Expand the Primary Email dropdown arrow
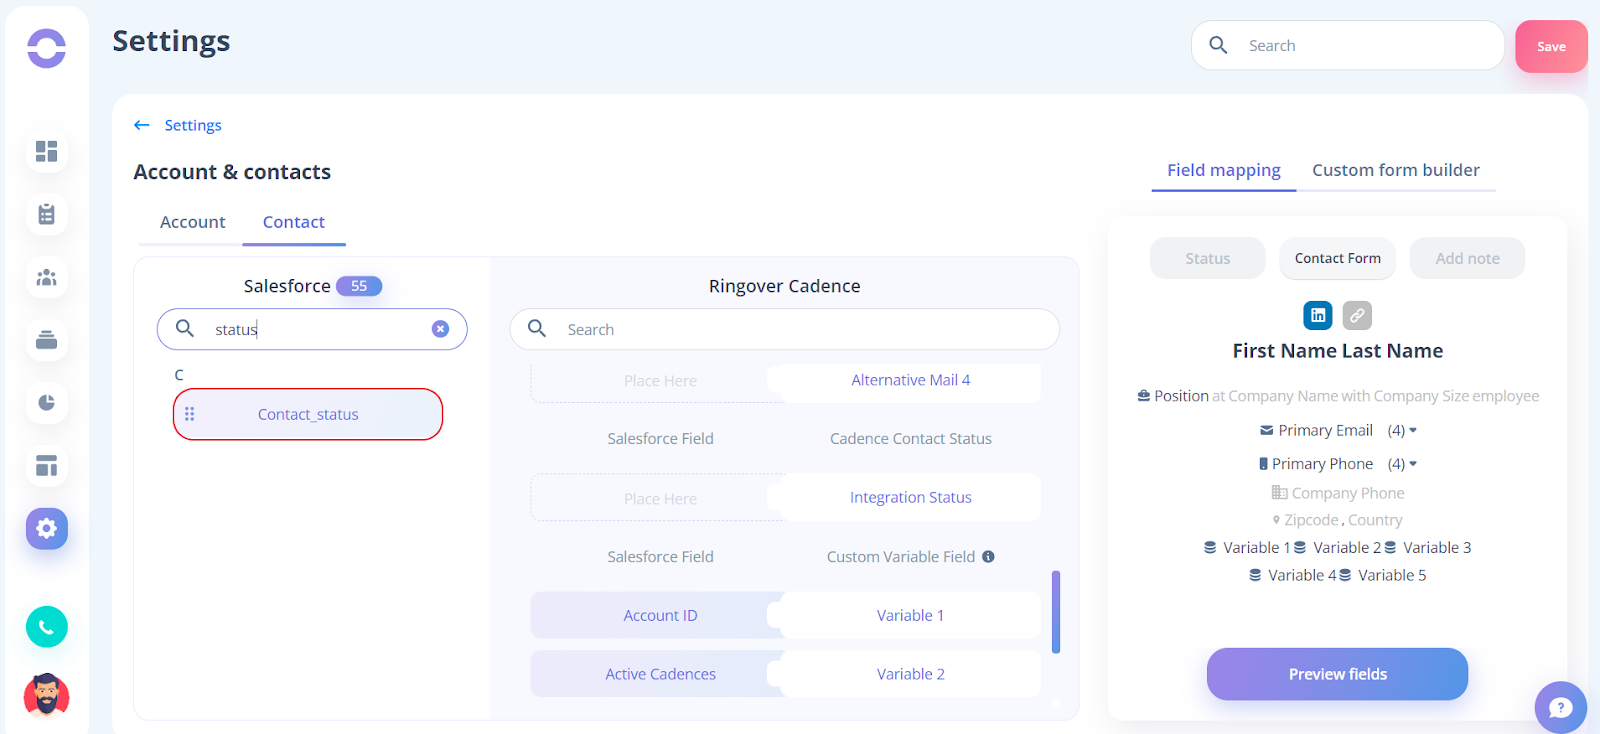 pos(1413,430)
